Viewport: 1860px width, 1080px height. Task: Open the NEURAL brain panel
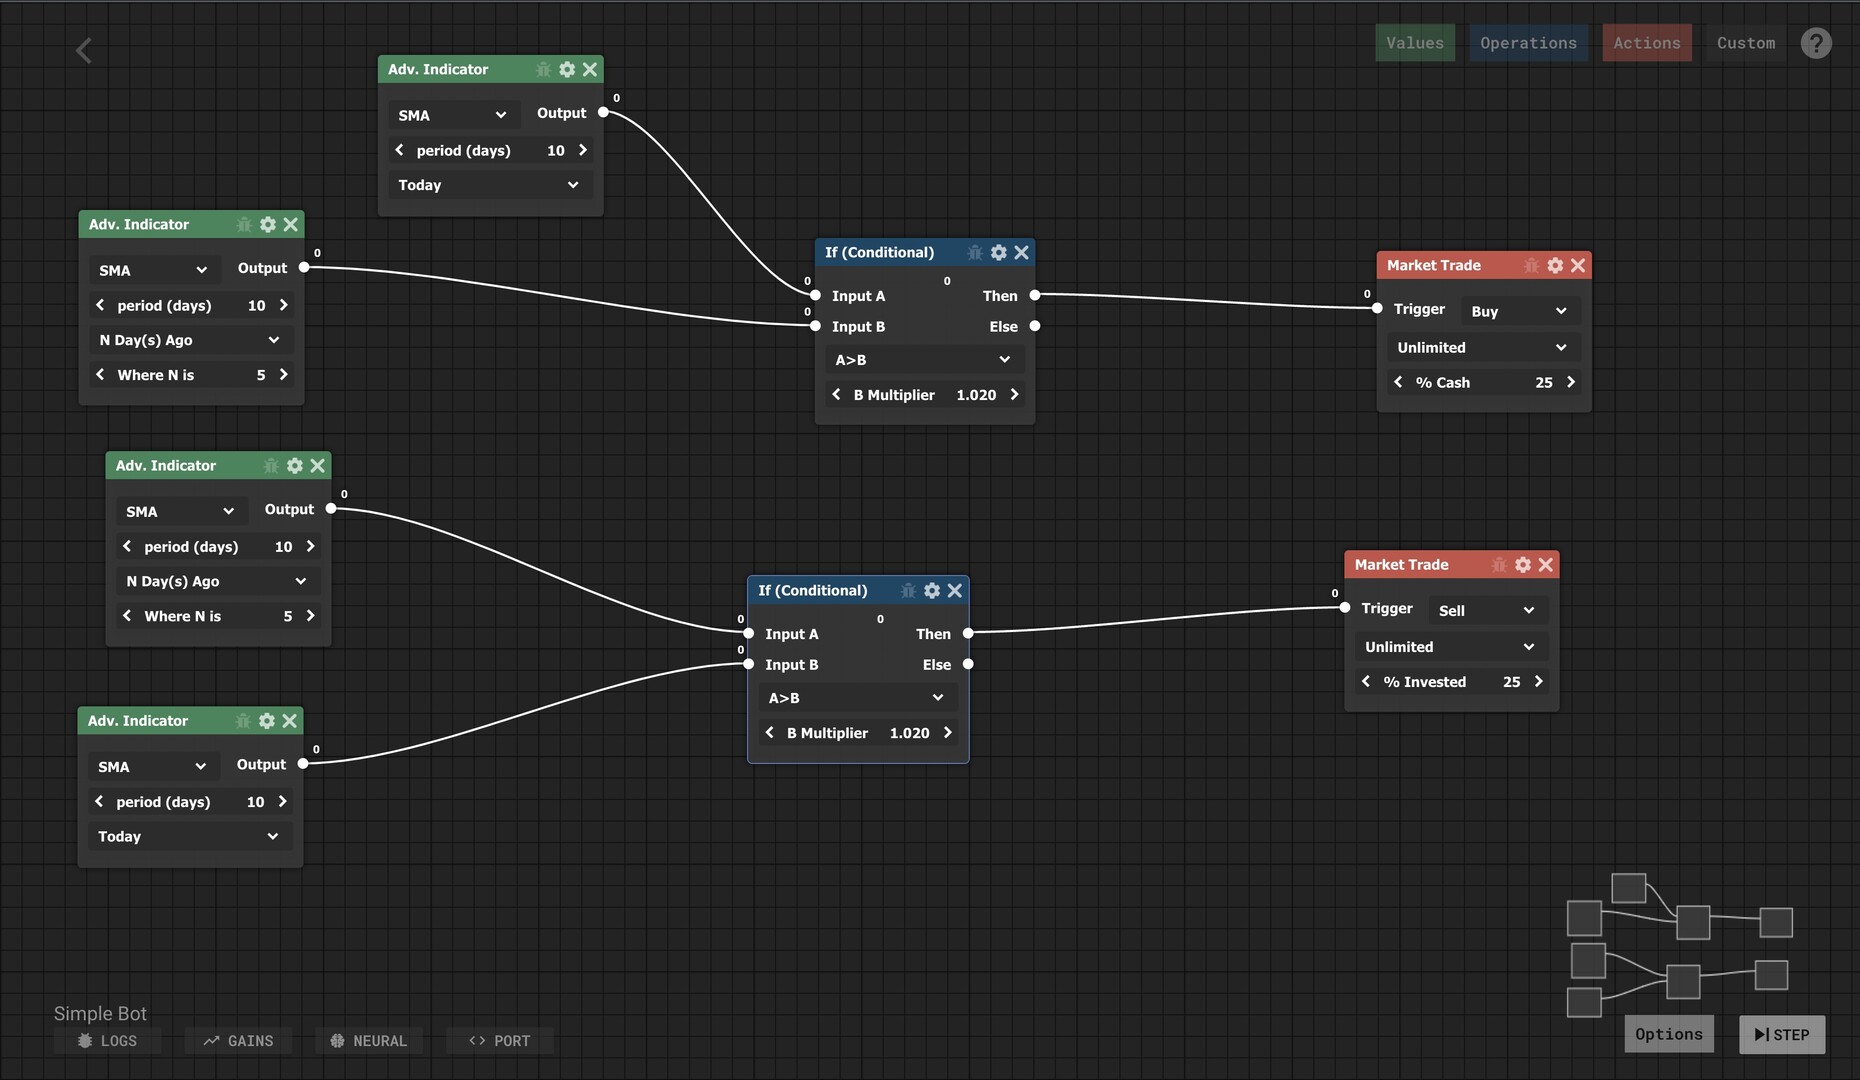click(x=368, y=1040)
